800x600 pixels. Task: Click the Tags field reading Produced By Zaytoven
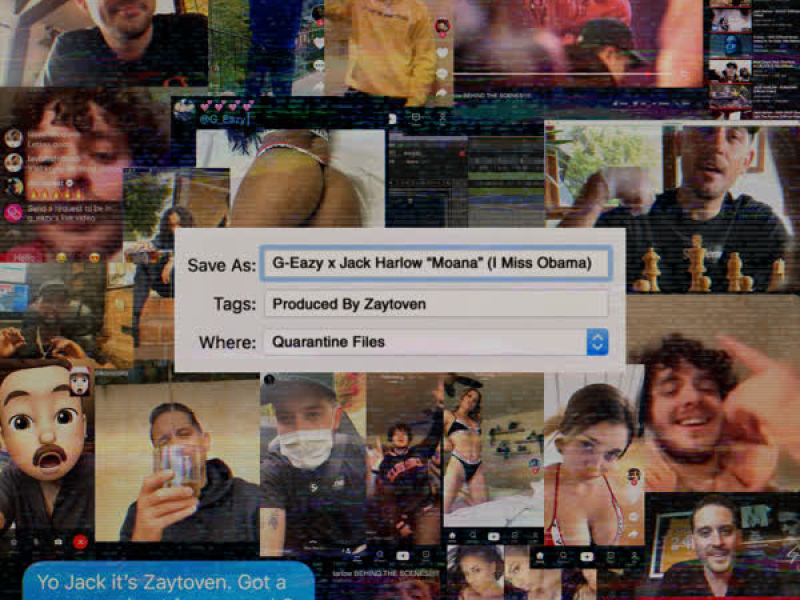pyautogui.click(x=435, y=304)
